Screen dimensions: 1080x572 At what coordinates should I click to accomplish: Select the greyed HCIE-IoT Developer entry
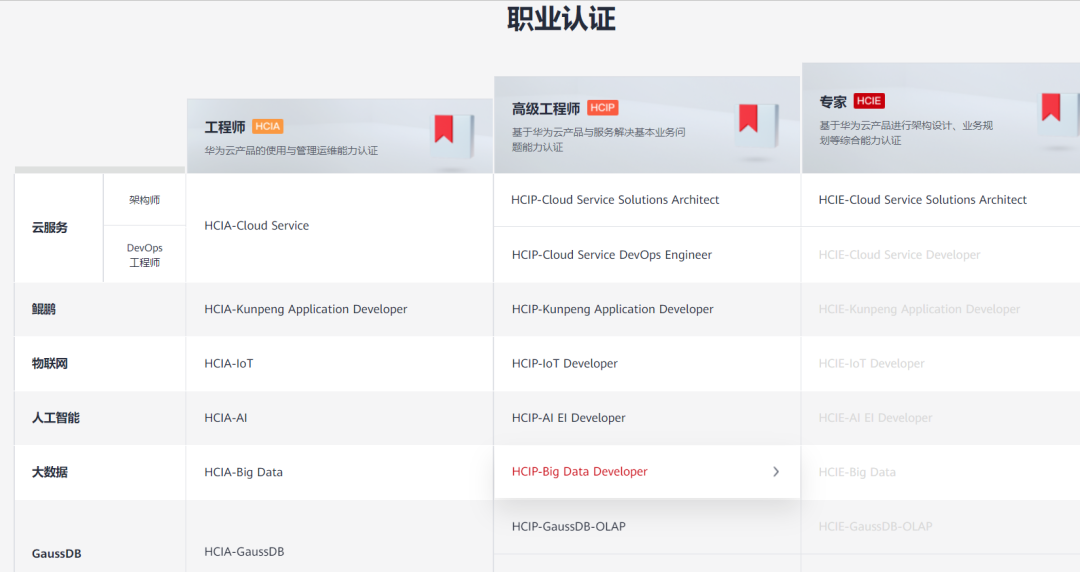(x=871, y=364)
